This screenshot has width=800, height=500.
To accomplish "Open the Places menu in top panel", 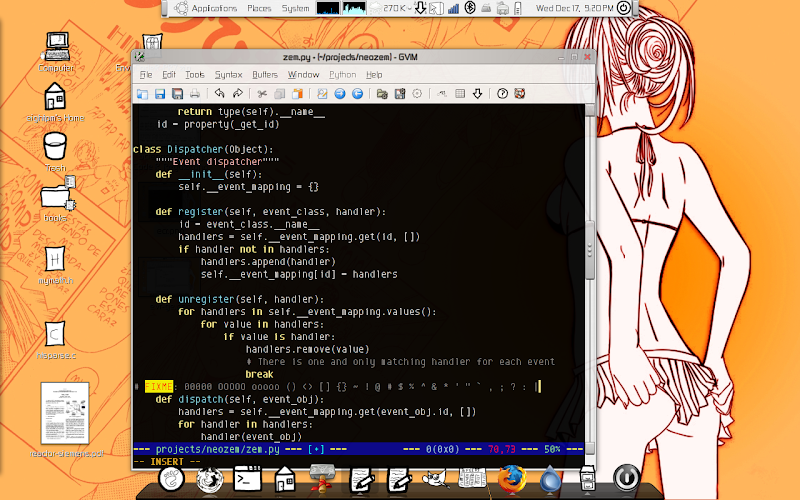I will [259, 8].
